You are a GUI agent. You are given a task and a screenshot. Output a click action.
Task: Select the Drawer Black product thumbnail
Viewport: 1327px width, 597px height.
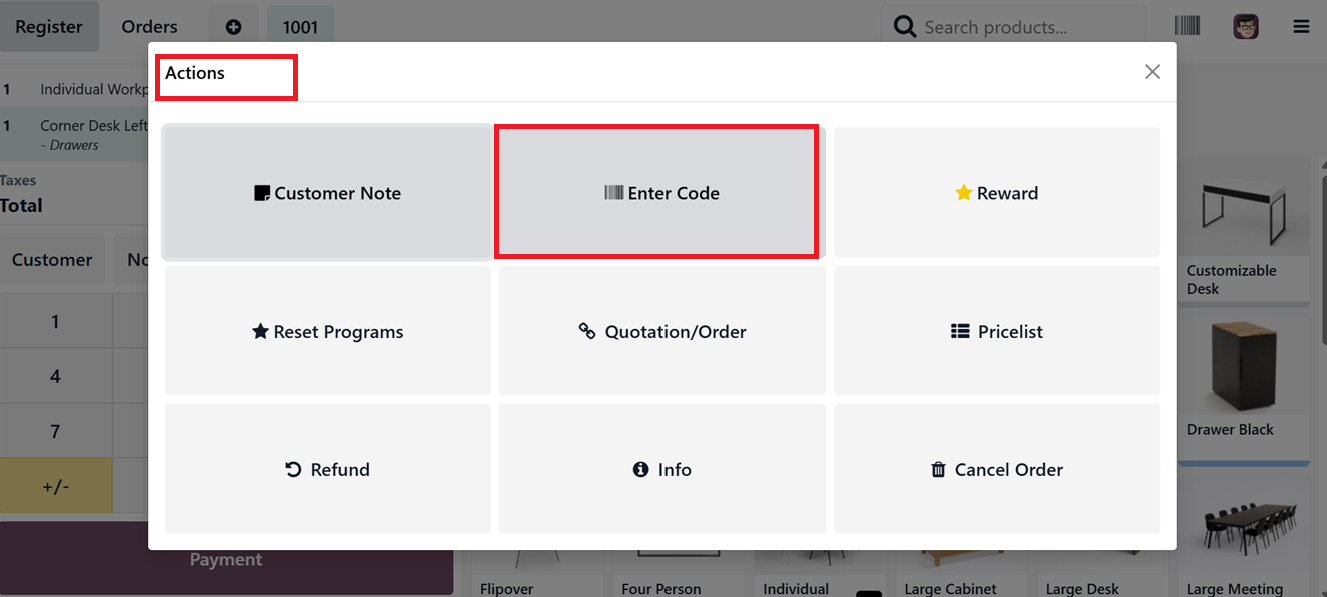coord(1243,366)
